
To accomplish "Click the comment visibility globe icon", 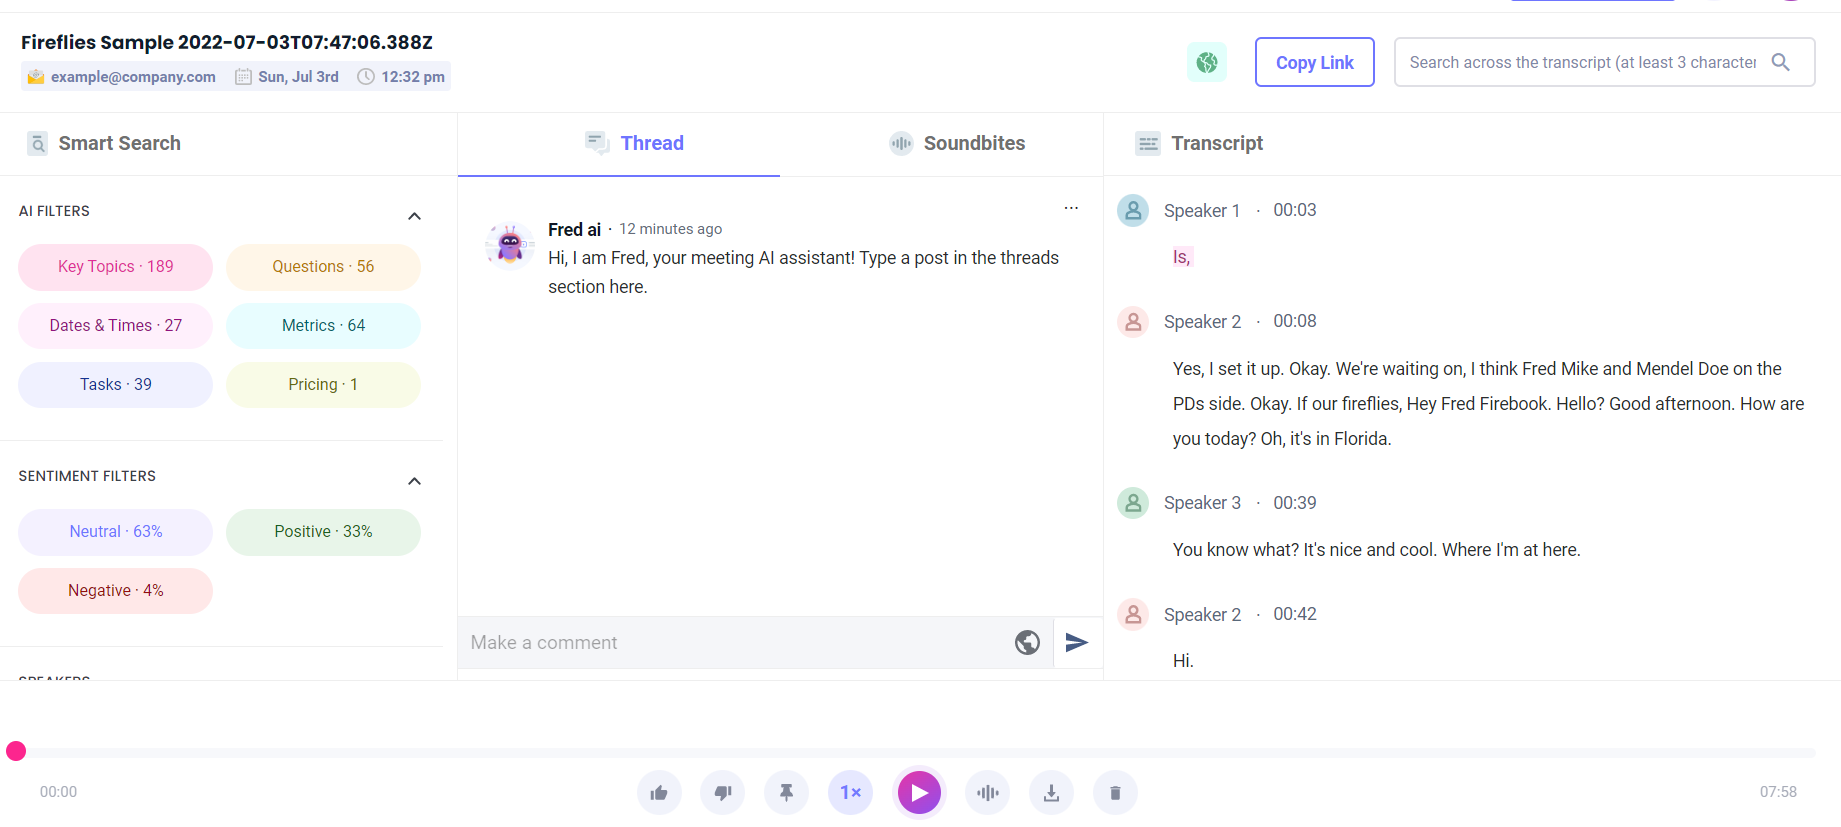I will [1027, 642].
